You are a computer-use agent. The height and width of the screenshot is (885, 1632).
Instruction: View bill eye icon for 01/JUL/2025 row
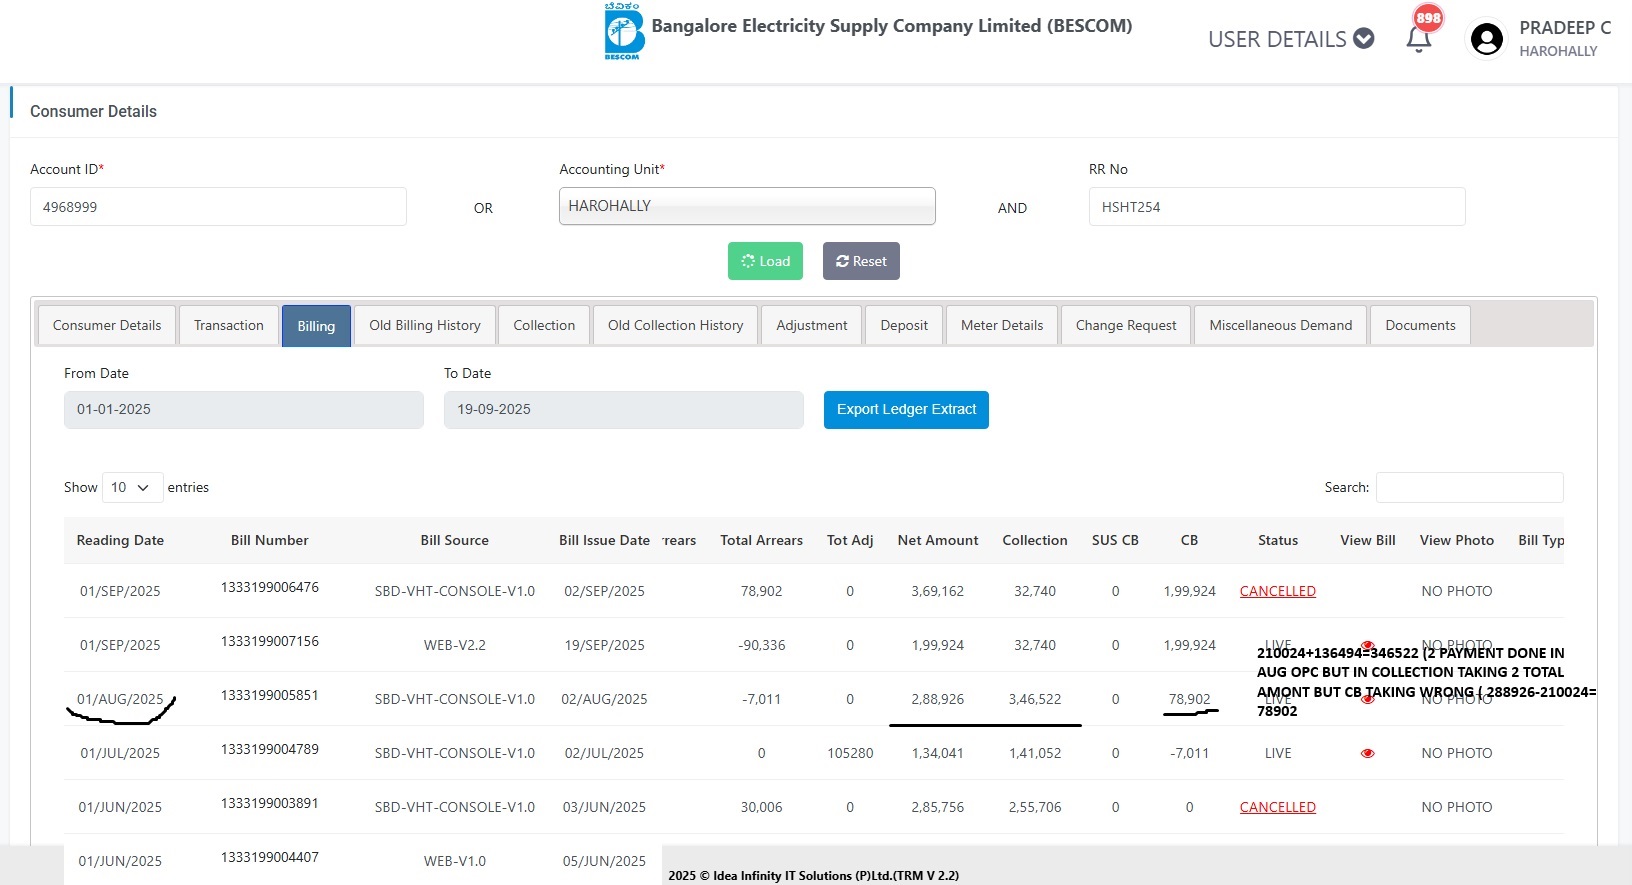tap(1367, 753)
